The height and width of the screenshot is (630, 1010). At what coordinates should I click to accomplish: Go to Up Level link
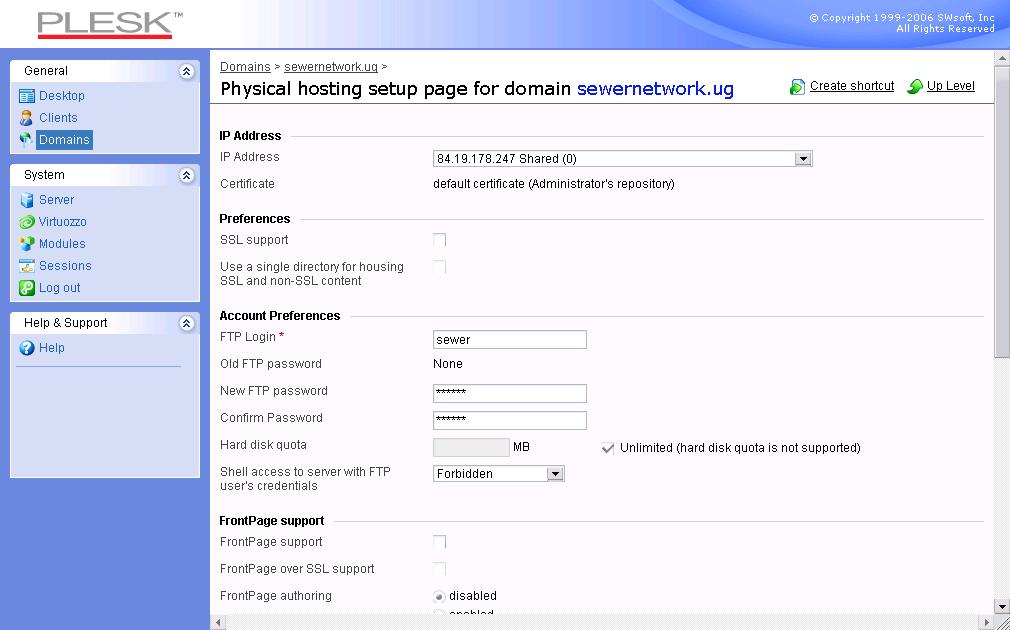(x=950, y=86)
